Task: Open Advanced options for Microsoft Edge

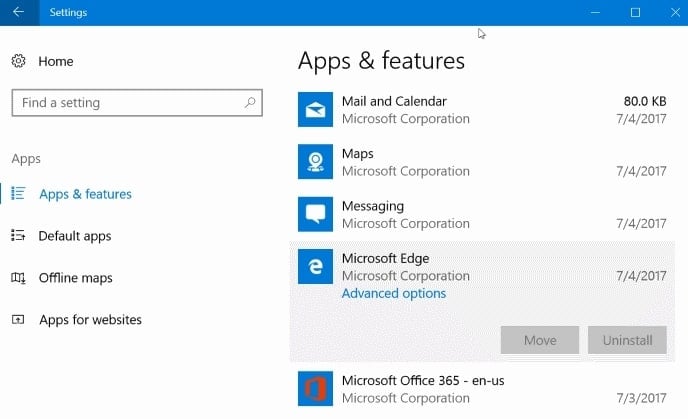Action: pos(394,293)
